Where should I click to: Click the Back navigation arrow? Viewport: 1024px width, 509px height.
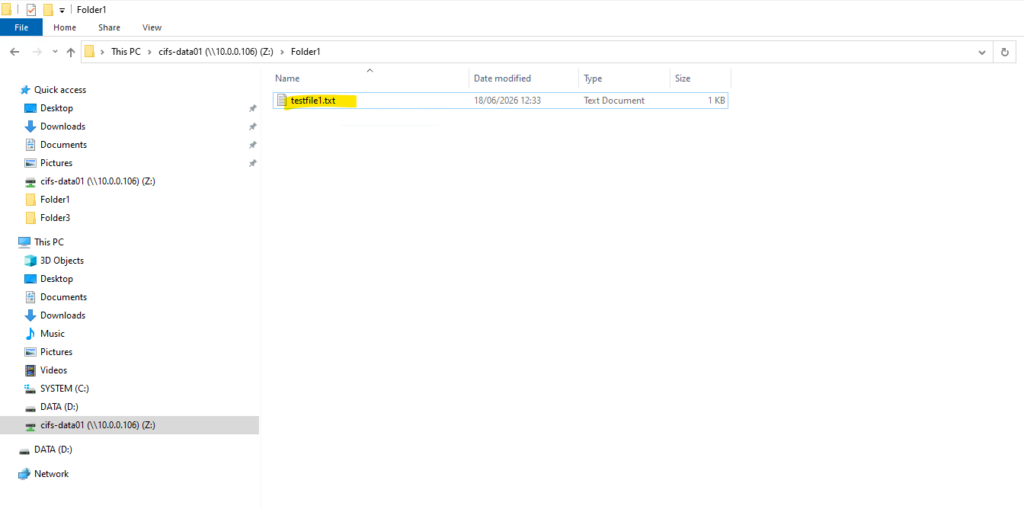[15, 52]
